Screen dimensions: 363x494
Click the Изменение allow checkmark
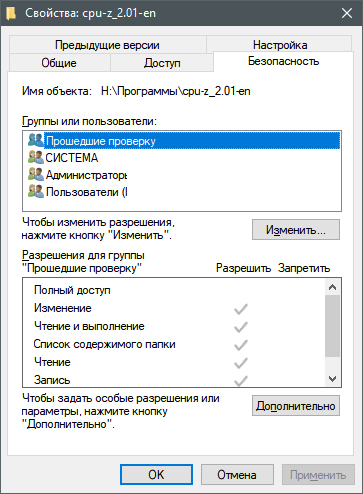[241, 309]
